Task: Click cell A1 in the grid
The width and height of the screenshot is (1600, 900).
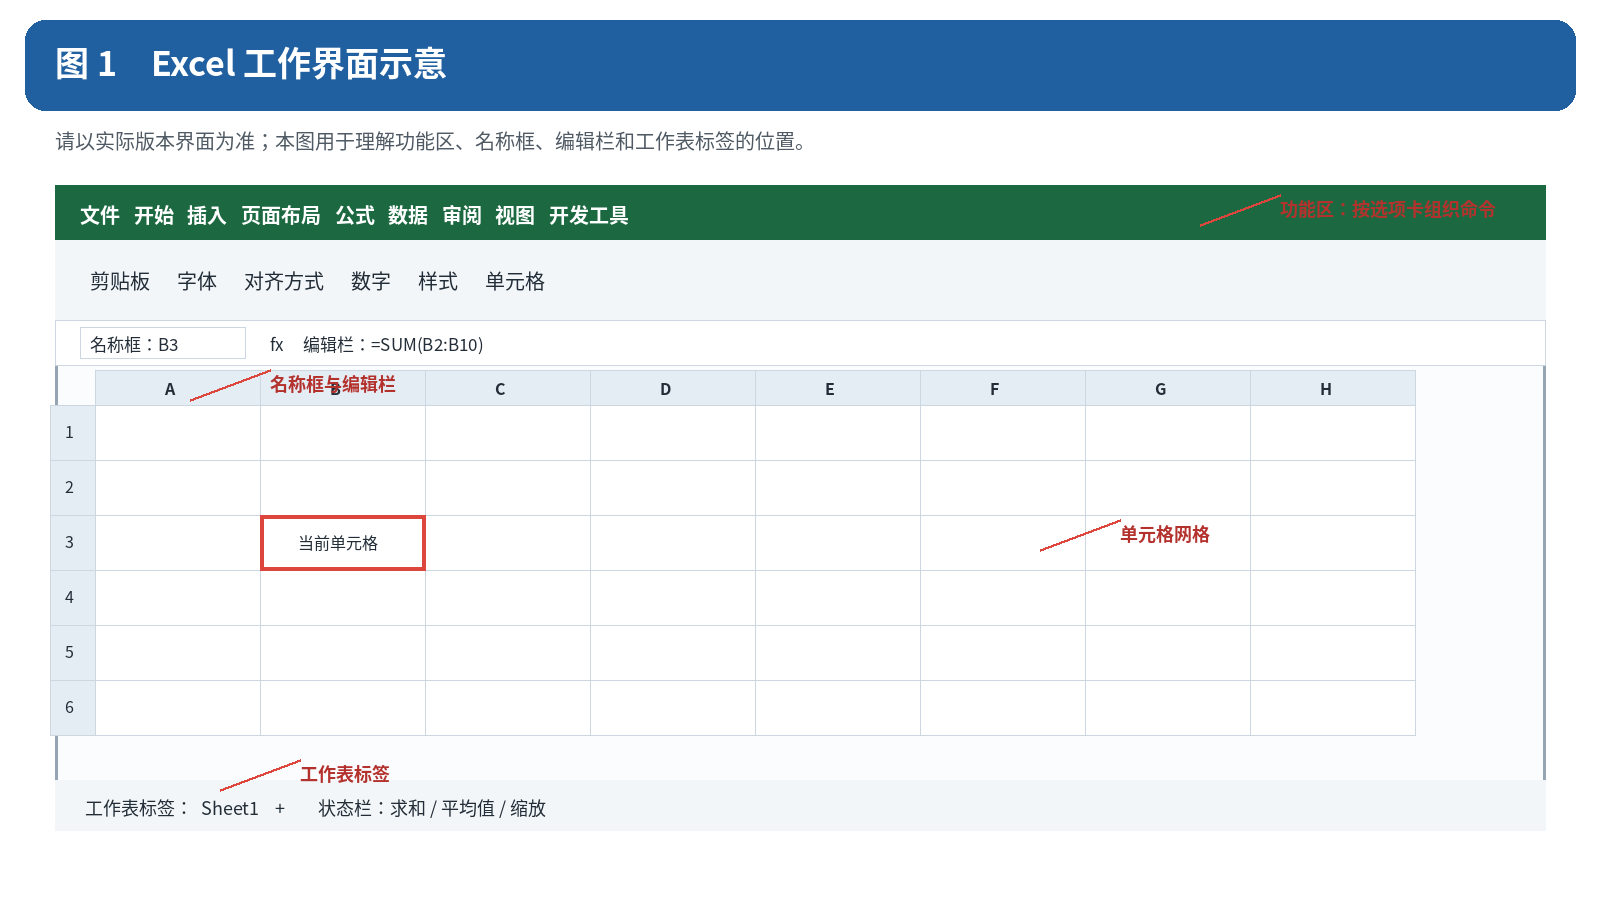Action: pos(178,433)
